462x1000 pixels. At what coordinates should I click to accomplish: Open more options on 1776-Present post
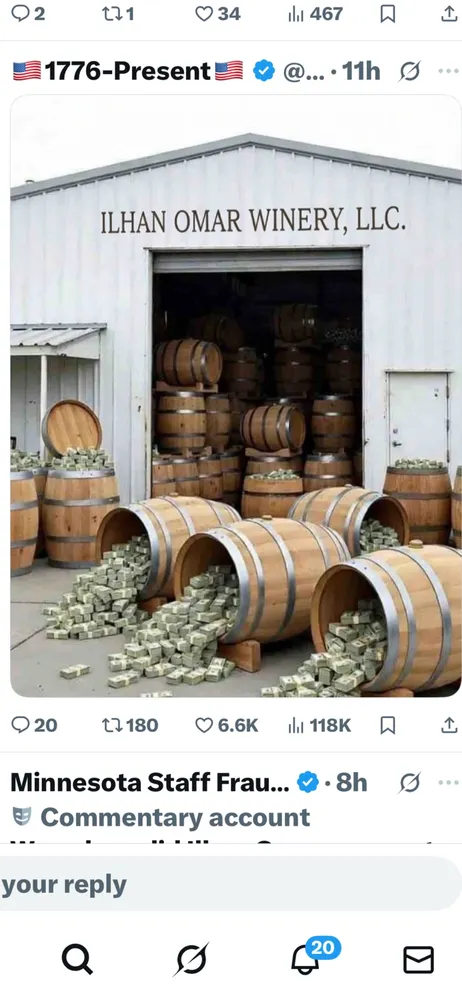(449, 71)
